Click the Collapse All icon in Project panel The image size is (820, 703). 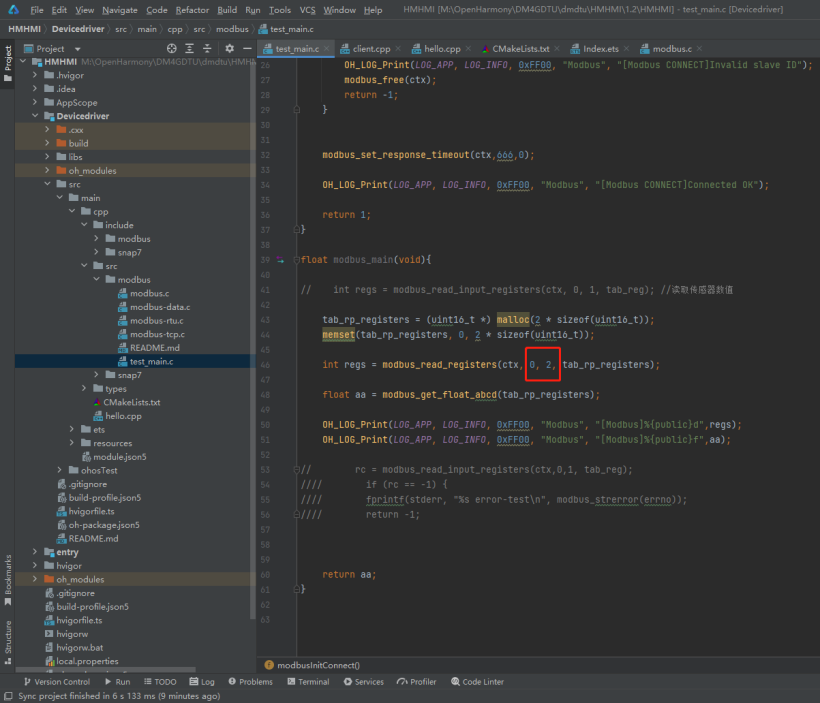coord(207,49)
